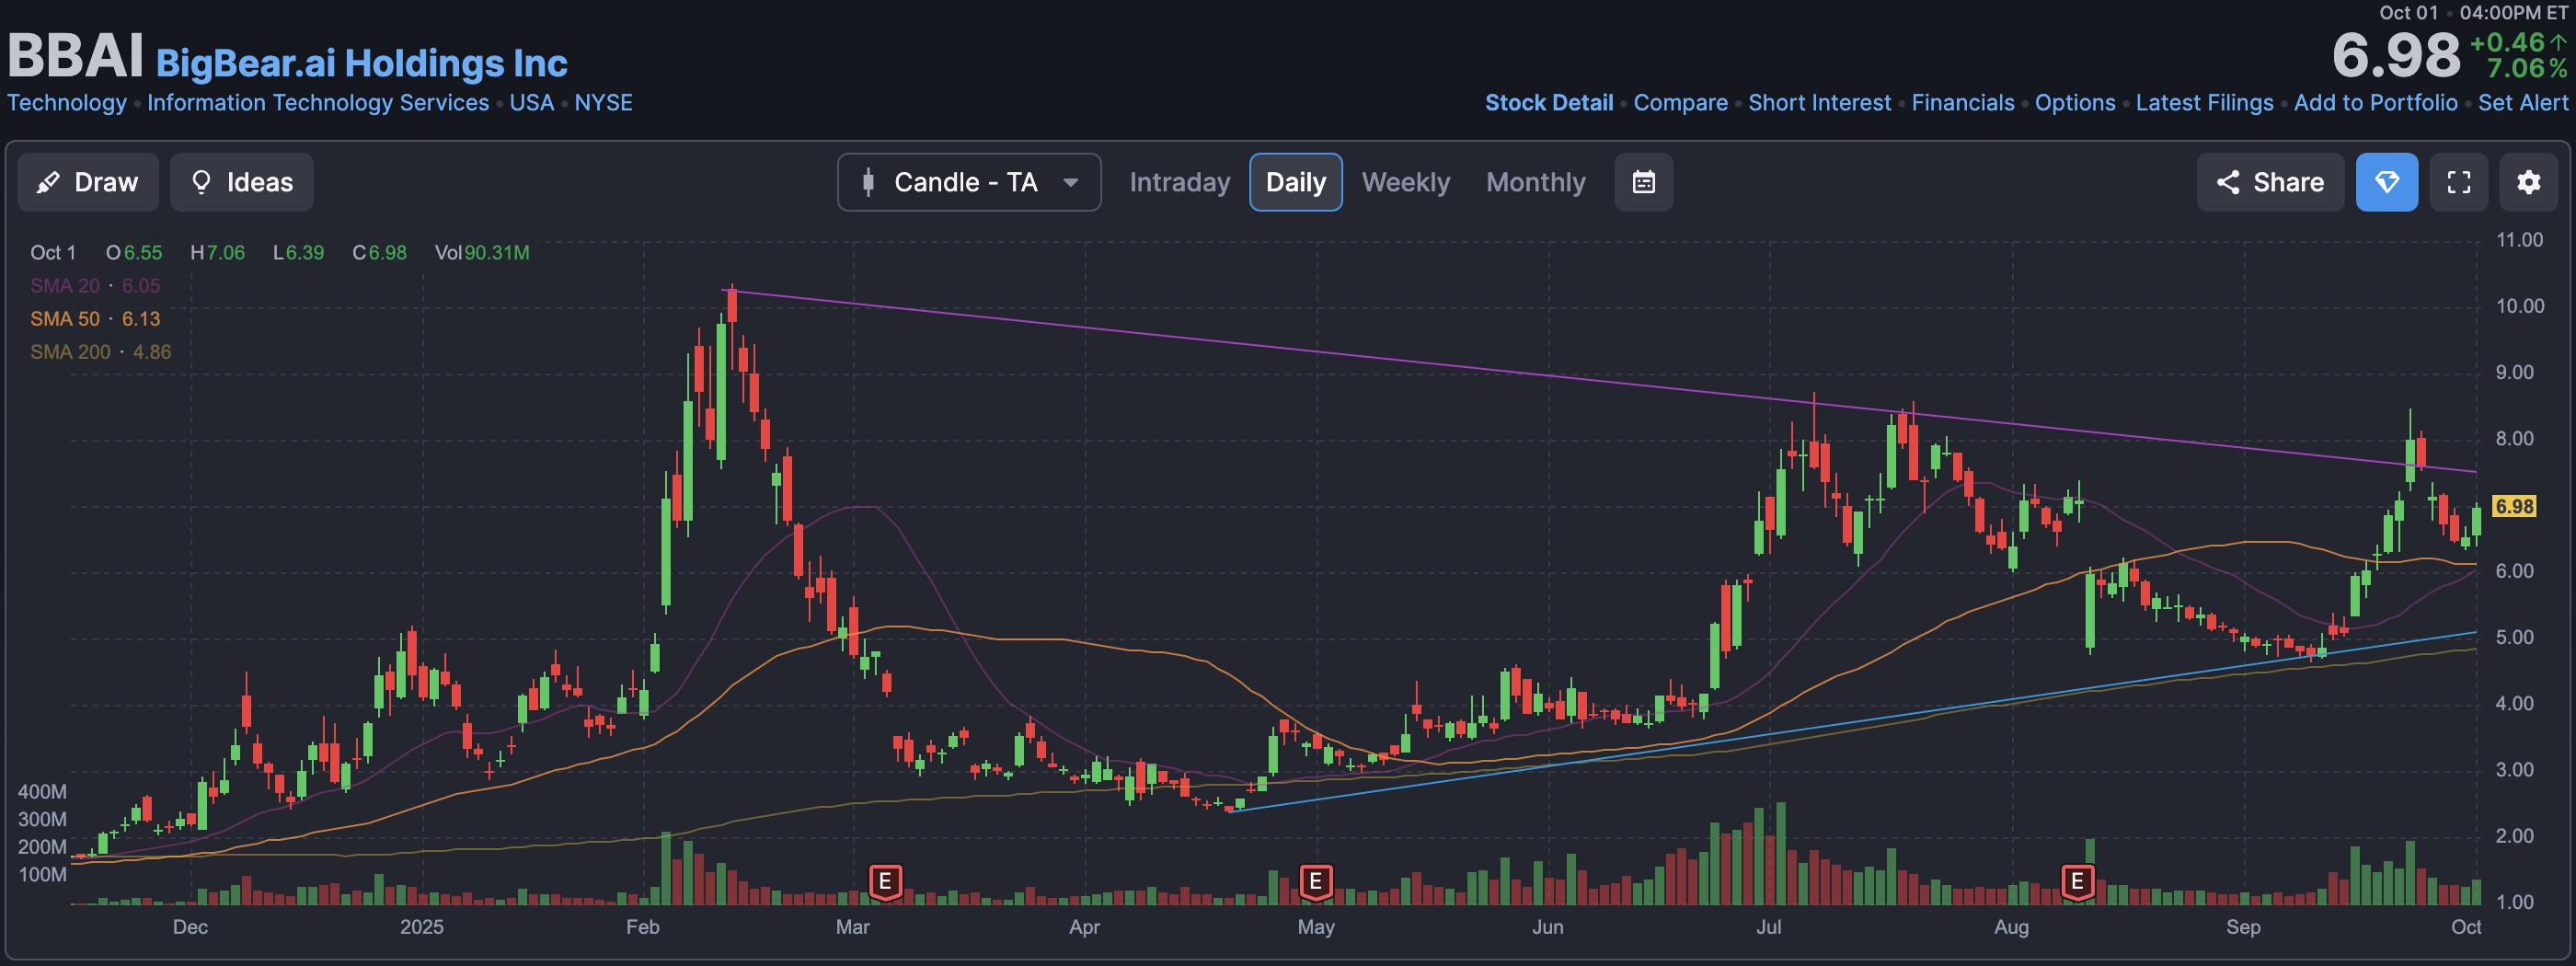Click the May earnings E marker
2576x966 pixels.
tap(1315, 882)
